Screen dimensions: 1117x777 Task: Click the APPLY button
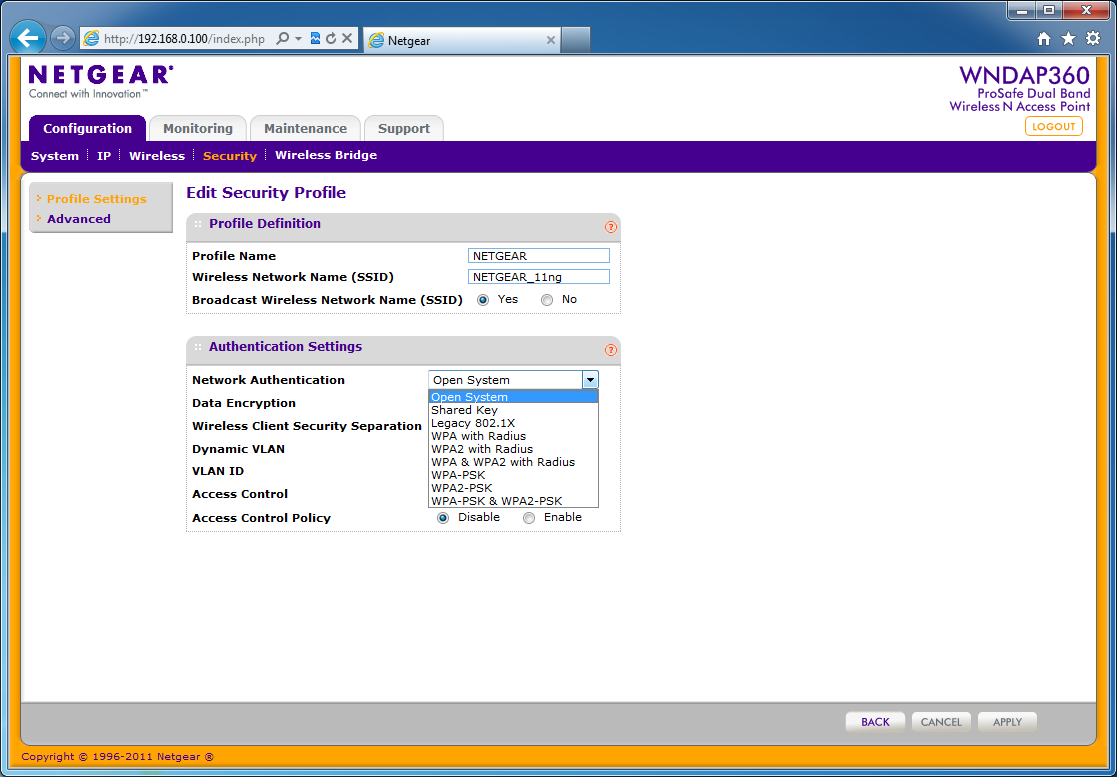1007,722
